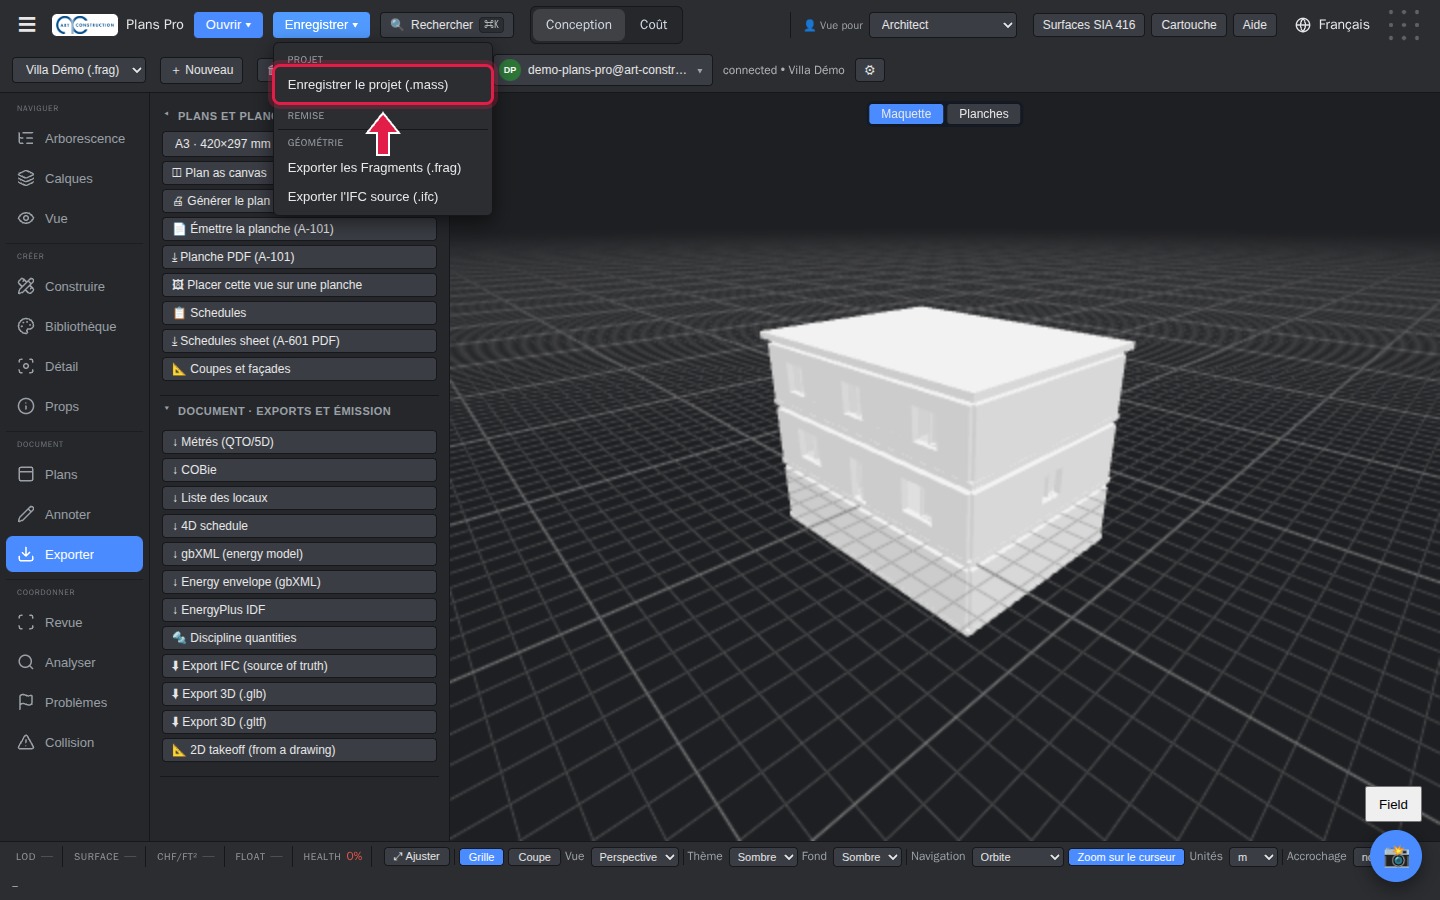
Task: Open the Architect role dropdown
Action: [x=943, y=25]
